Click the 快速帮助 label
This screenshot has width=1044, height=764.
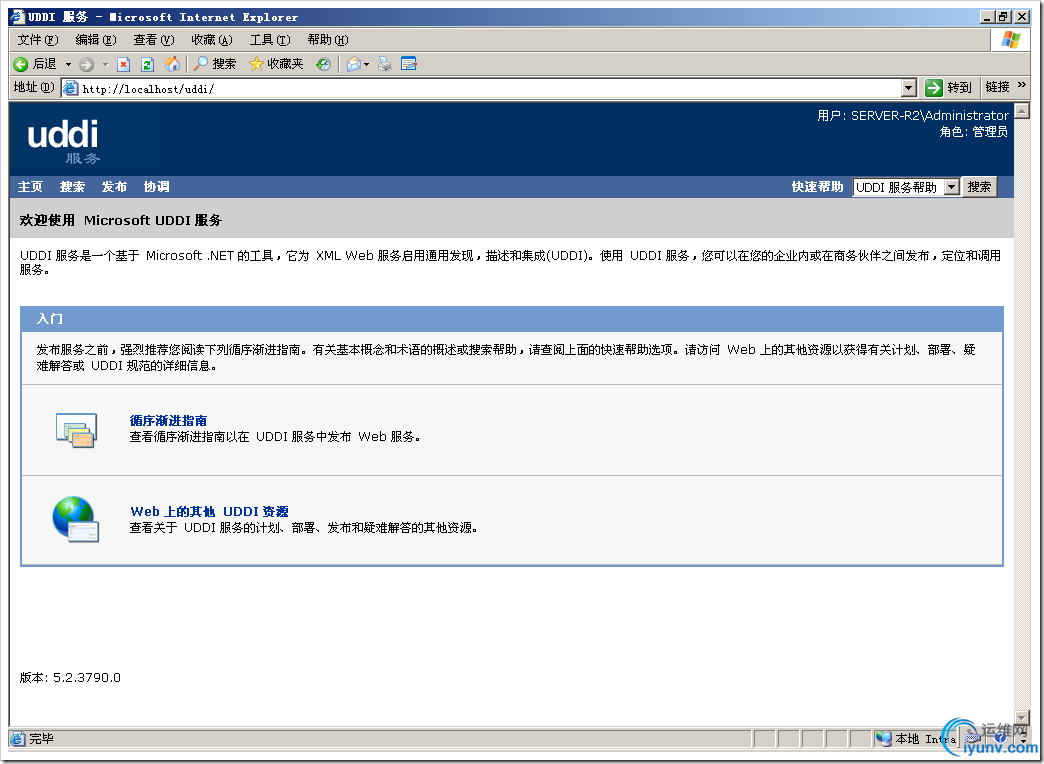click(x=817, y=187)
